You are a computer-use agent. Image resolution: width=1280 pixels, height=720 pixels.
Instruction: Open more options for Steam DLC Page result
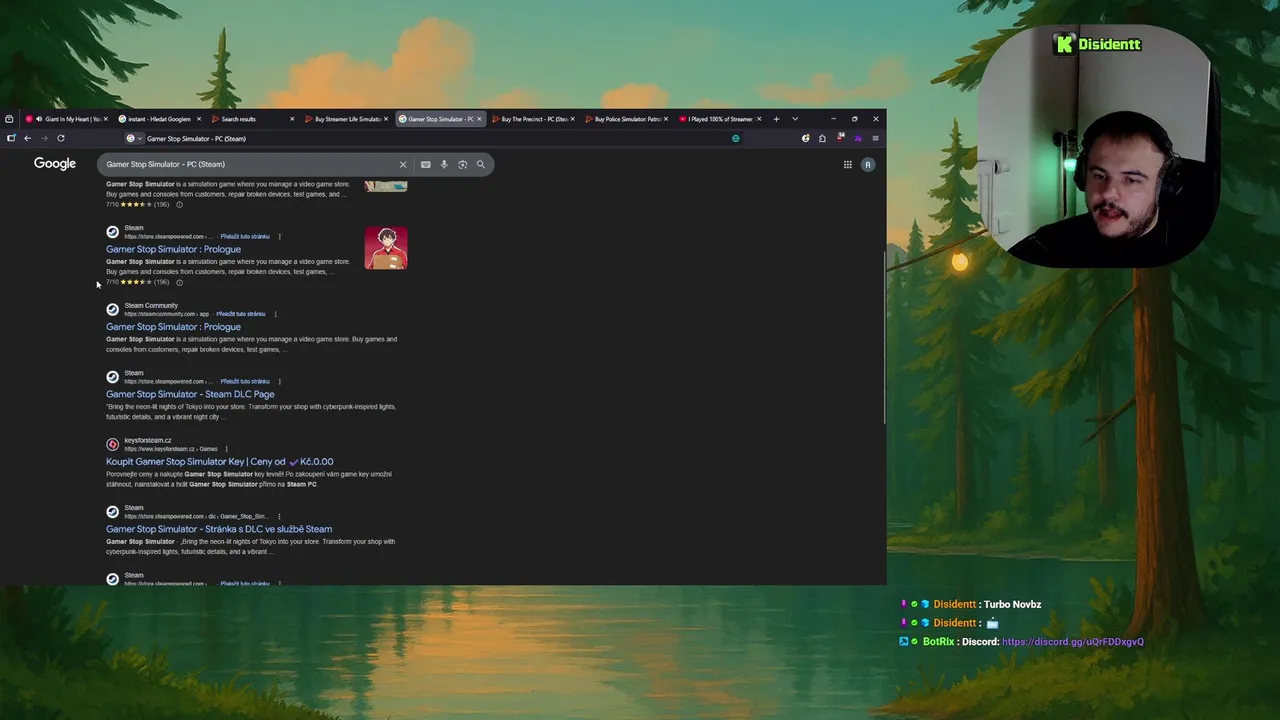pyautogui.click(x=279, y=381)
